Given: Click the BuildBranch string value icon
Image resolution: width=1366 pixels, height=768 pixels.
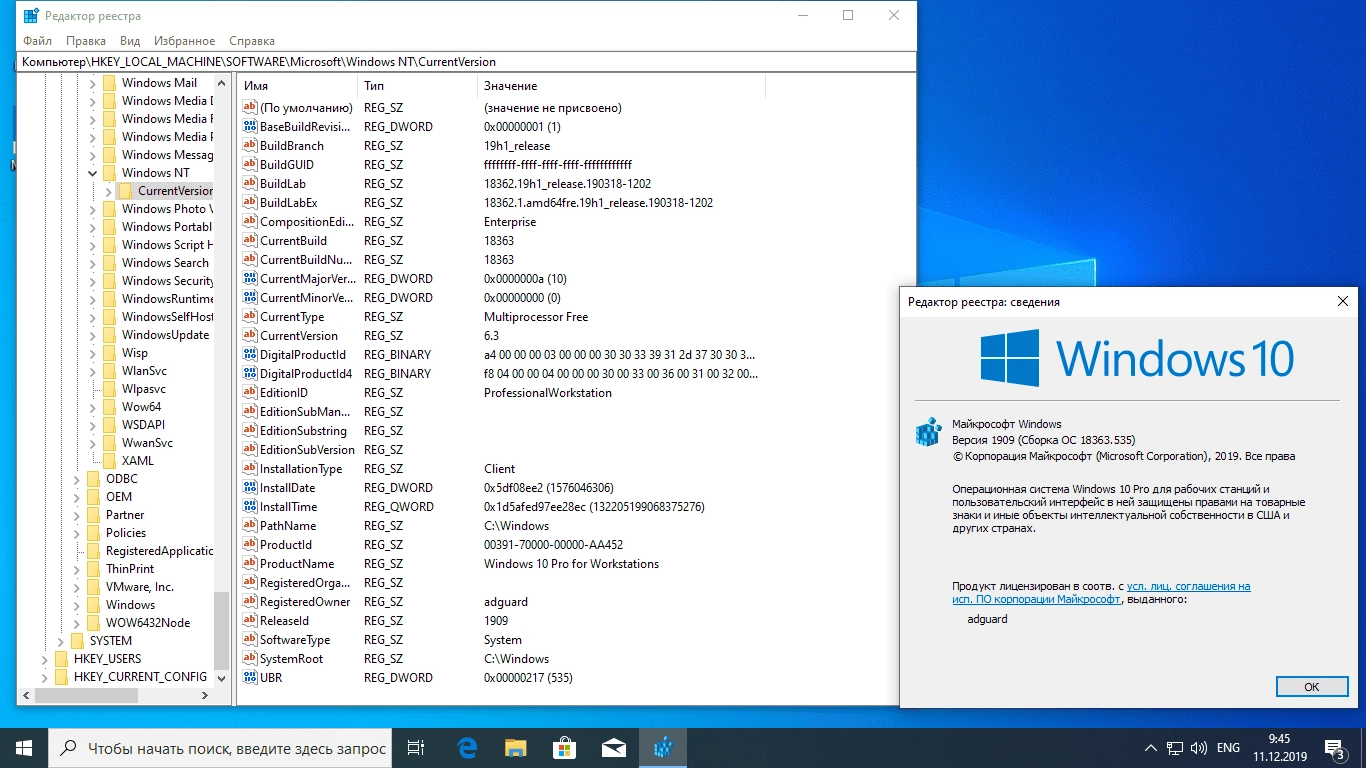Looking at the screenshot, I should (x=250, y=146).
